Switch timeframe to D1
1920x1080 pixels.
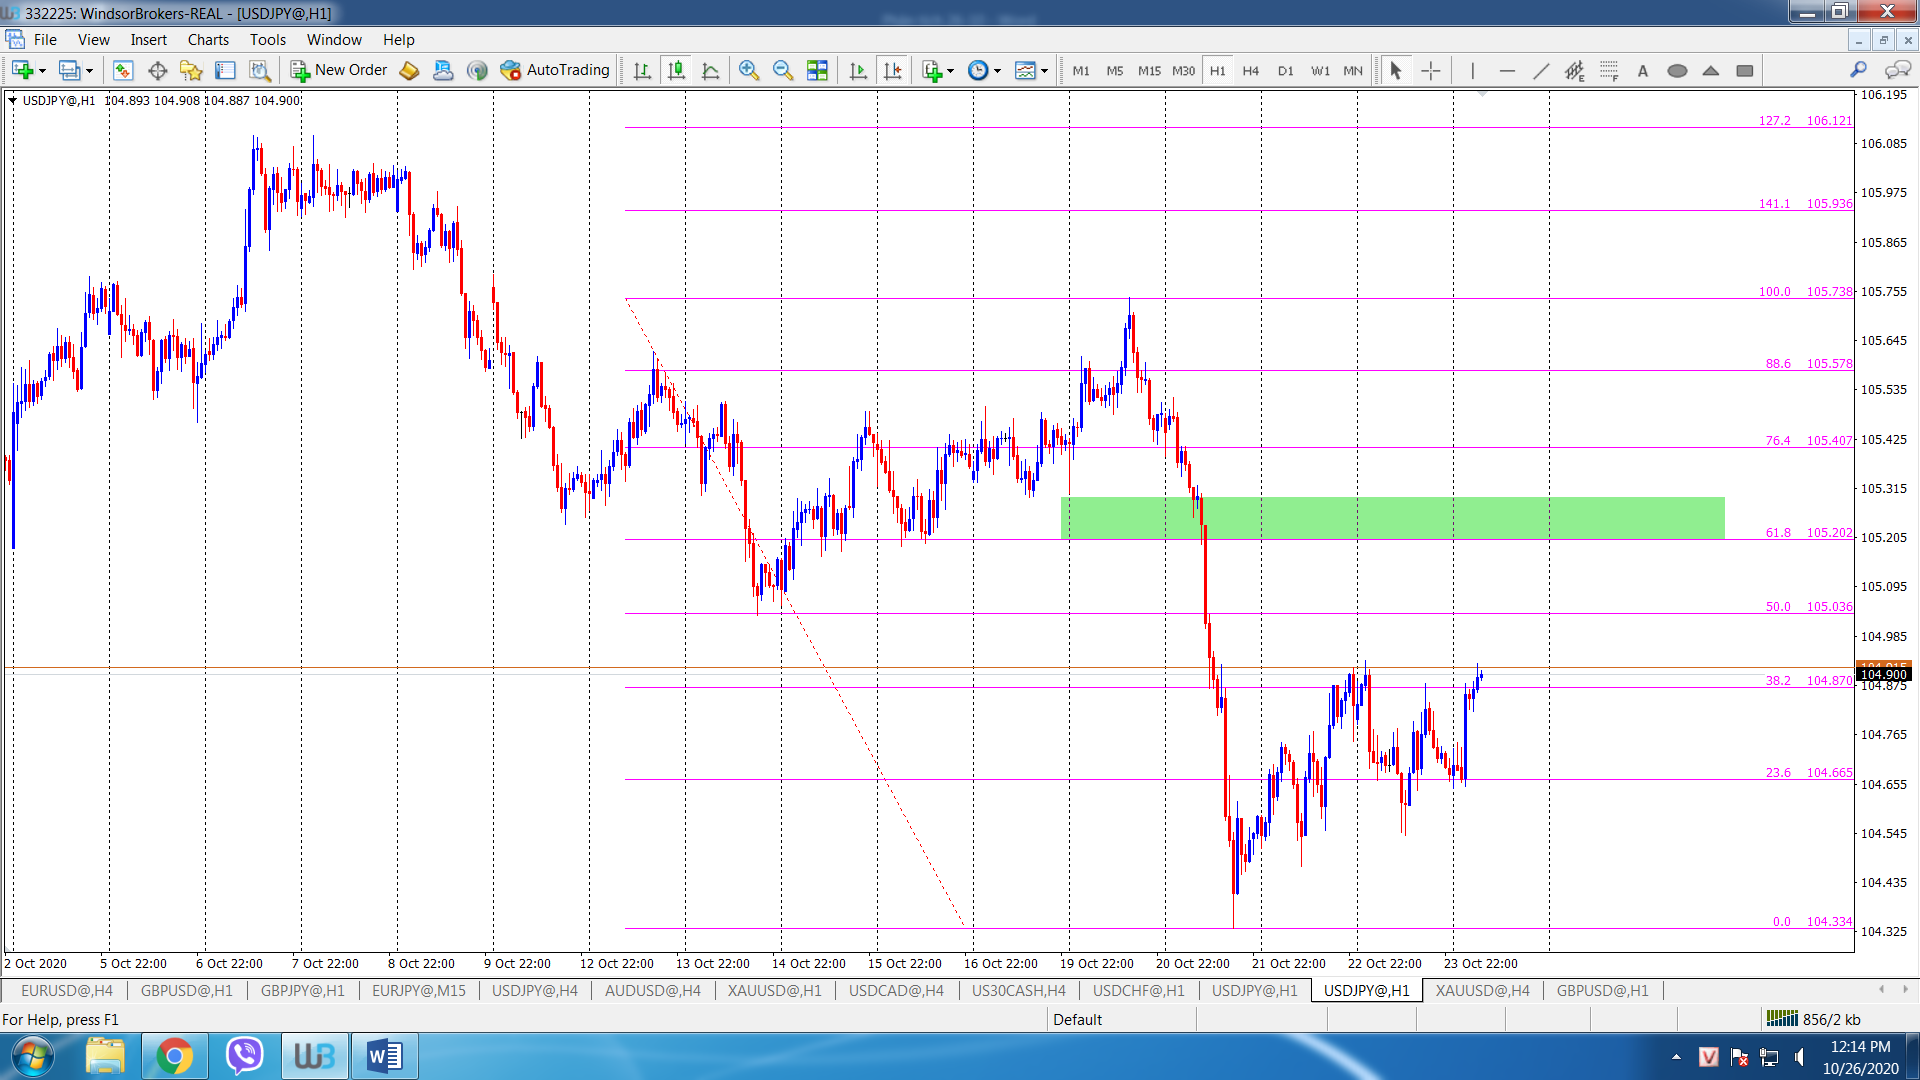tap(1286, 71)
